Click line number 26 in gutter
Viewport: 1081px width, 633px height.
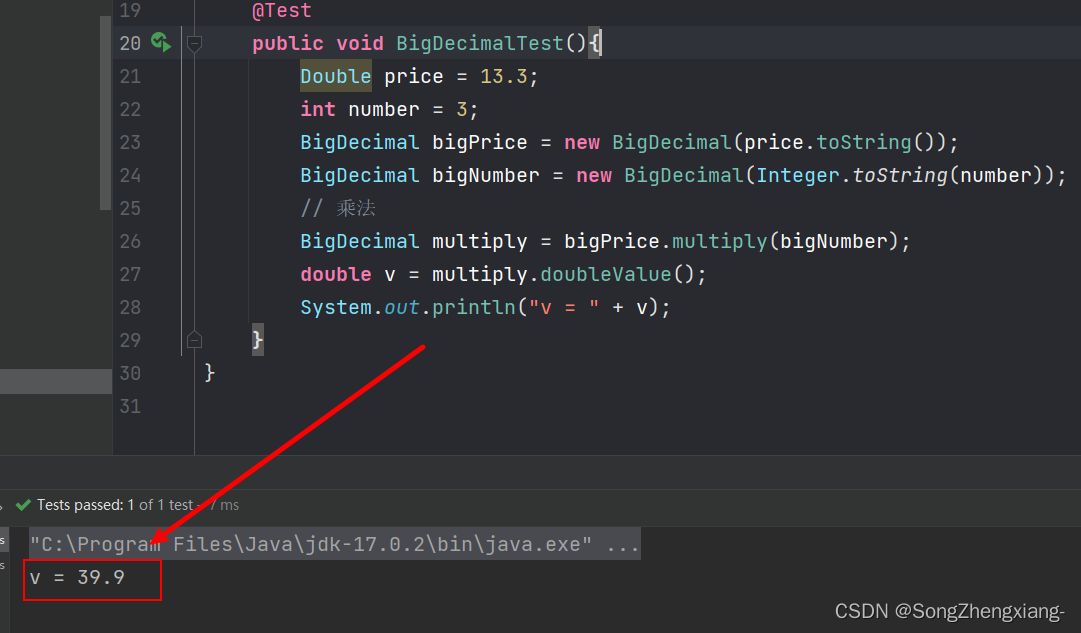(x=130, y=241)
